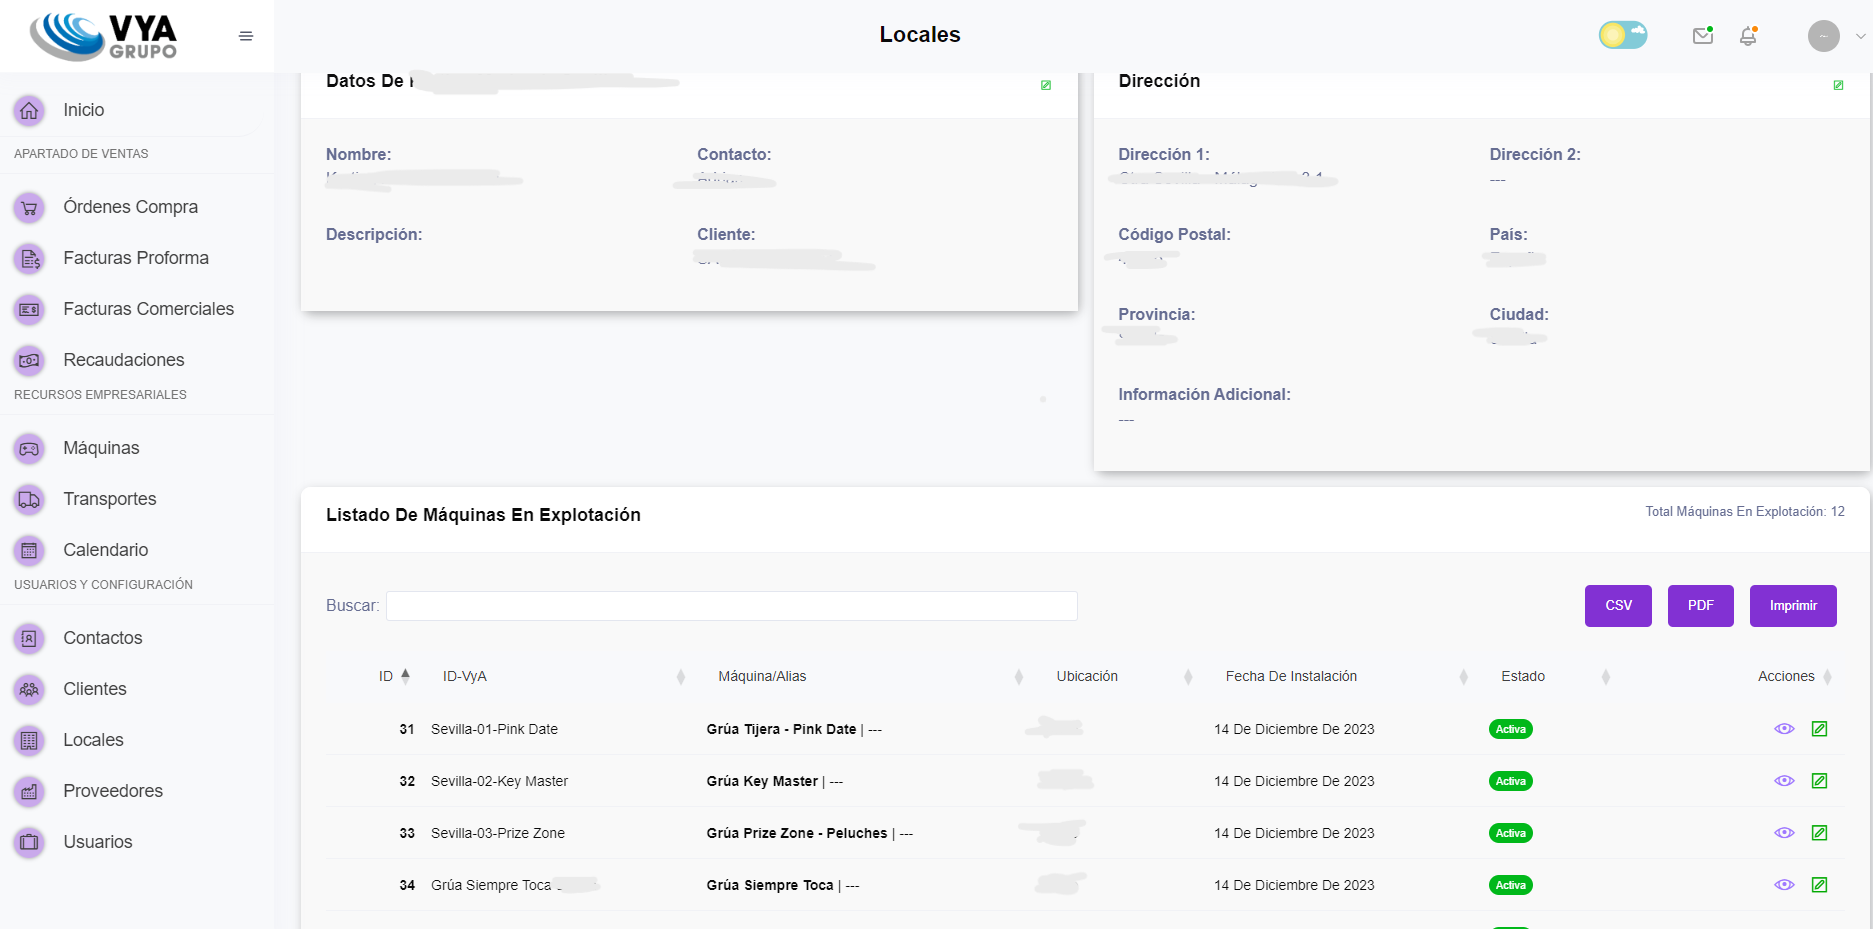This screenshot has height=929, width=1873.
Task: Click the Calendario sidebar icon
Action: click(x=29, y=550)
